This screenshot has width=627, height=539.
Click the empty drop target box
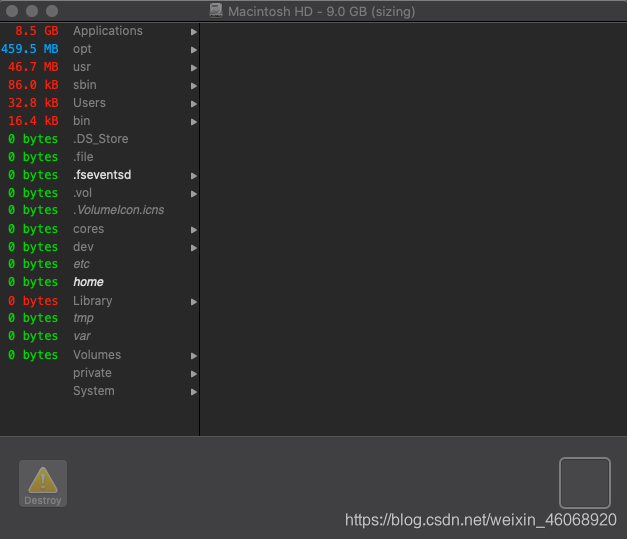[x=585, y=483]
